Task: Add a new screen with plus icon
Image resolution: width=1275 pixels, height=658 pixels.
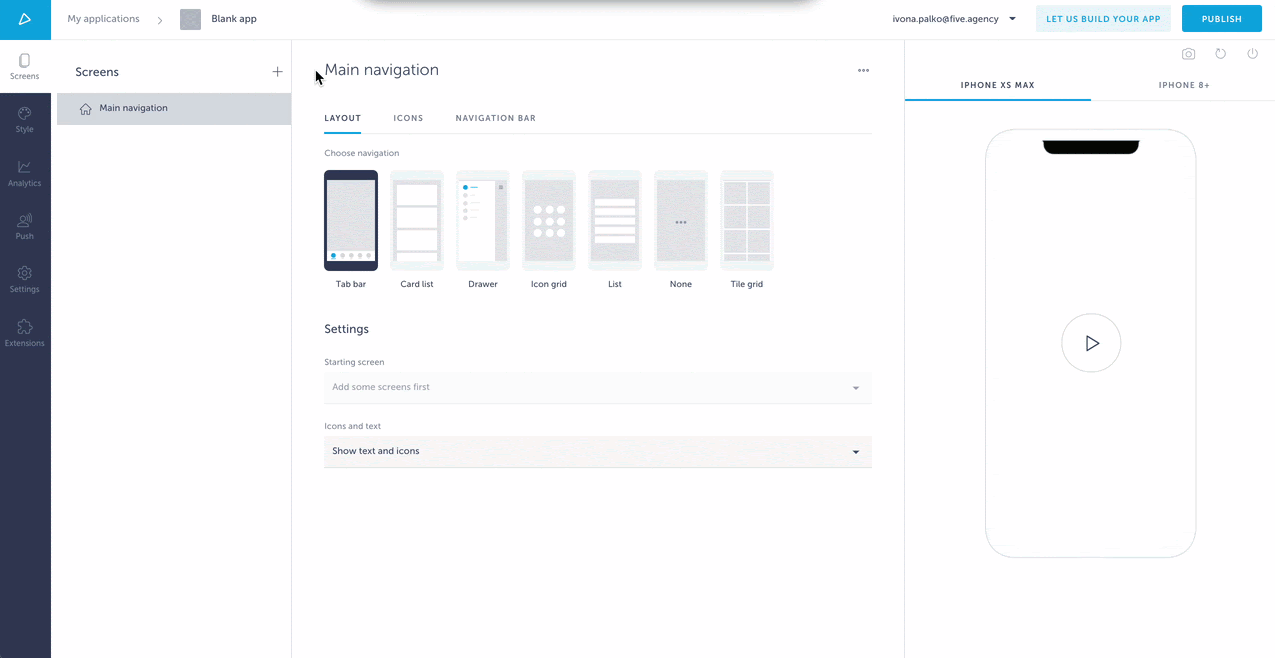Action: coord(277,72)
